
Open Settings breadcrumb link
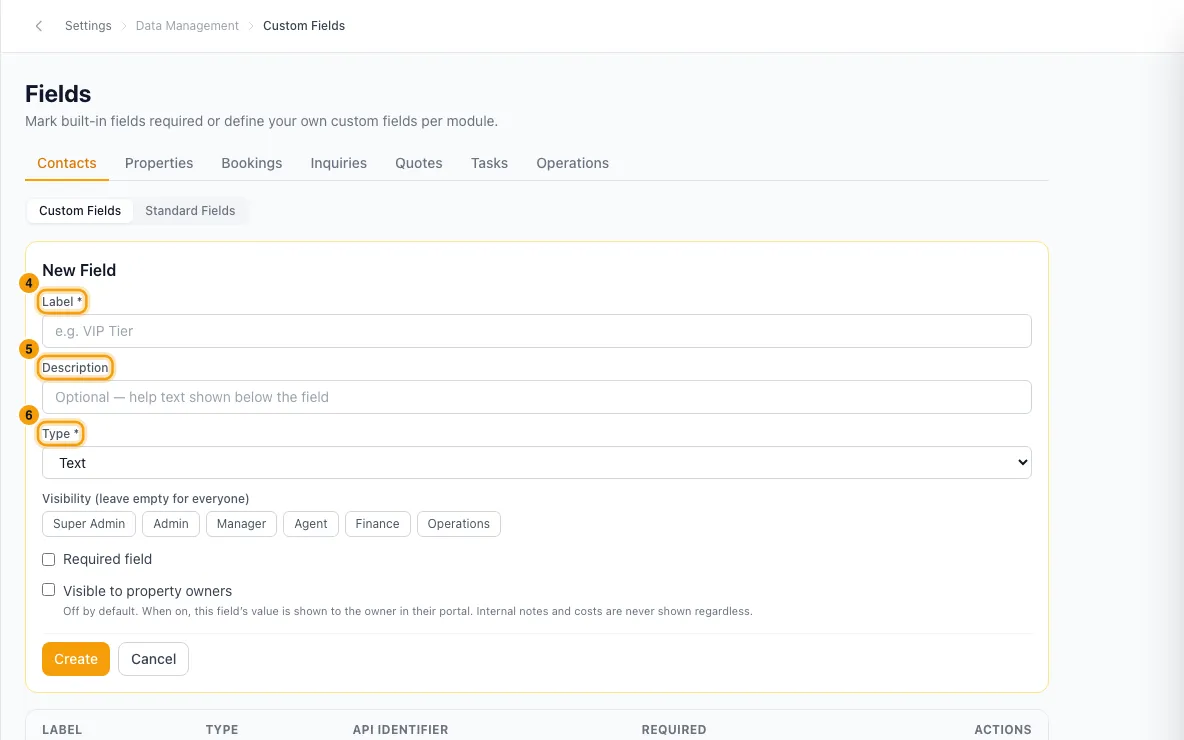pyautogui.click(x=88, y=26)
